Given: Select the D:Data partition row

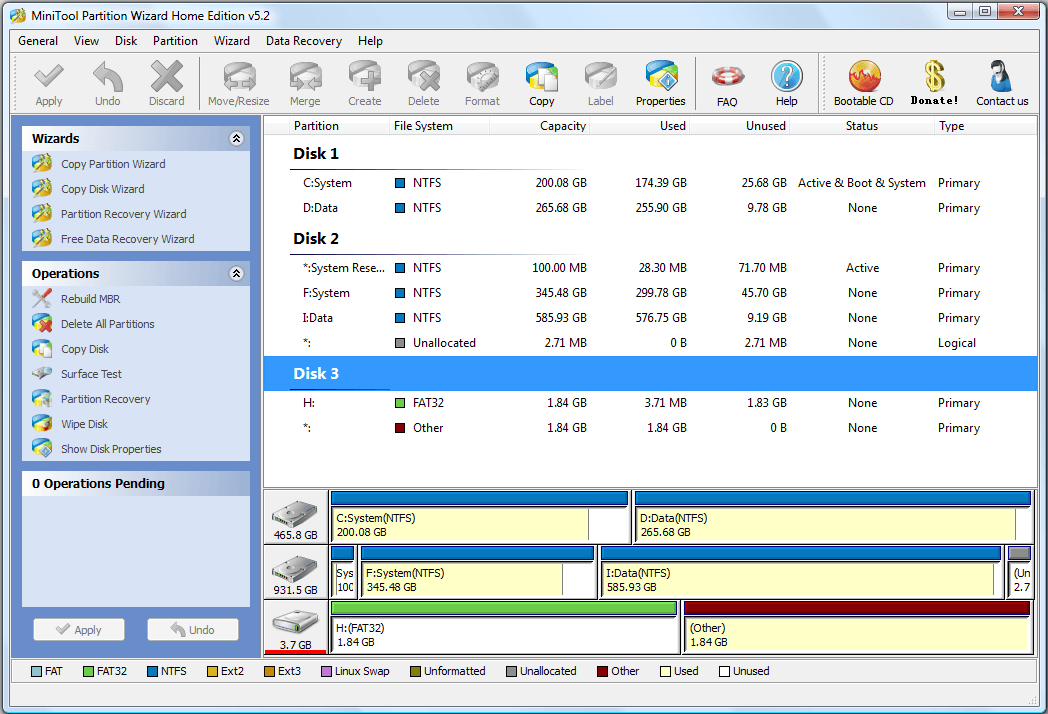Looking at the screenshot, I should tap(650, 208).
